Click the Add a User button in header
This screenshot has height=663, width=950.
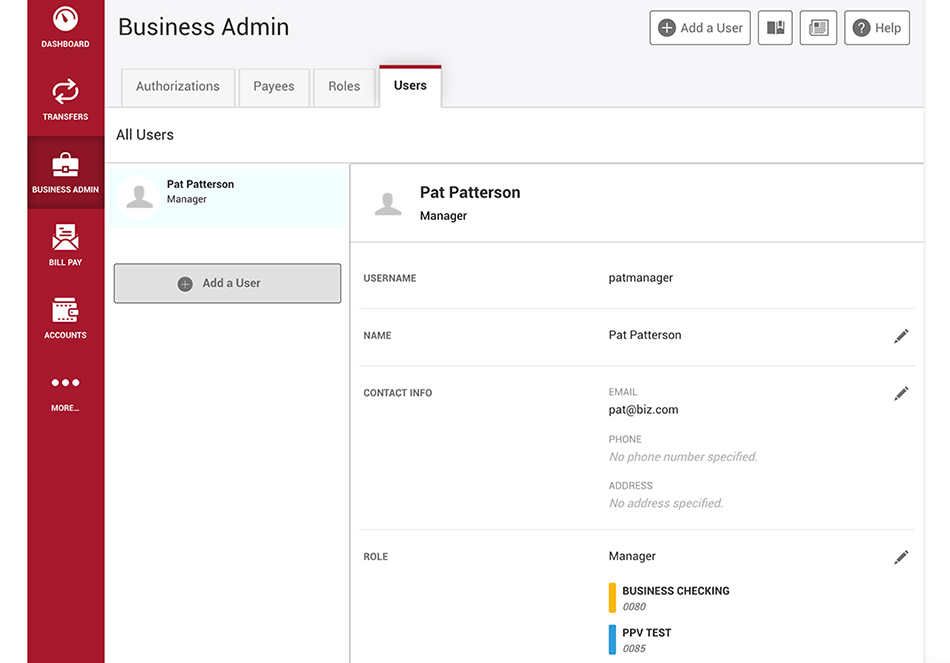pyautogui.click(x=700, y=28)
